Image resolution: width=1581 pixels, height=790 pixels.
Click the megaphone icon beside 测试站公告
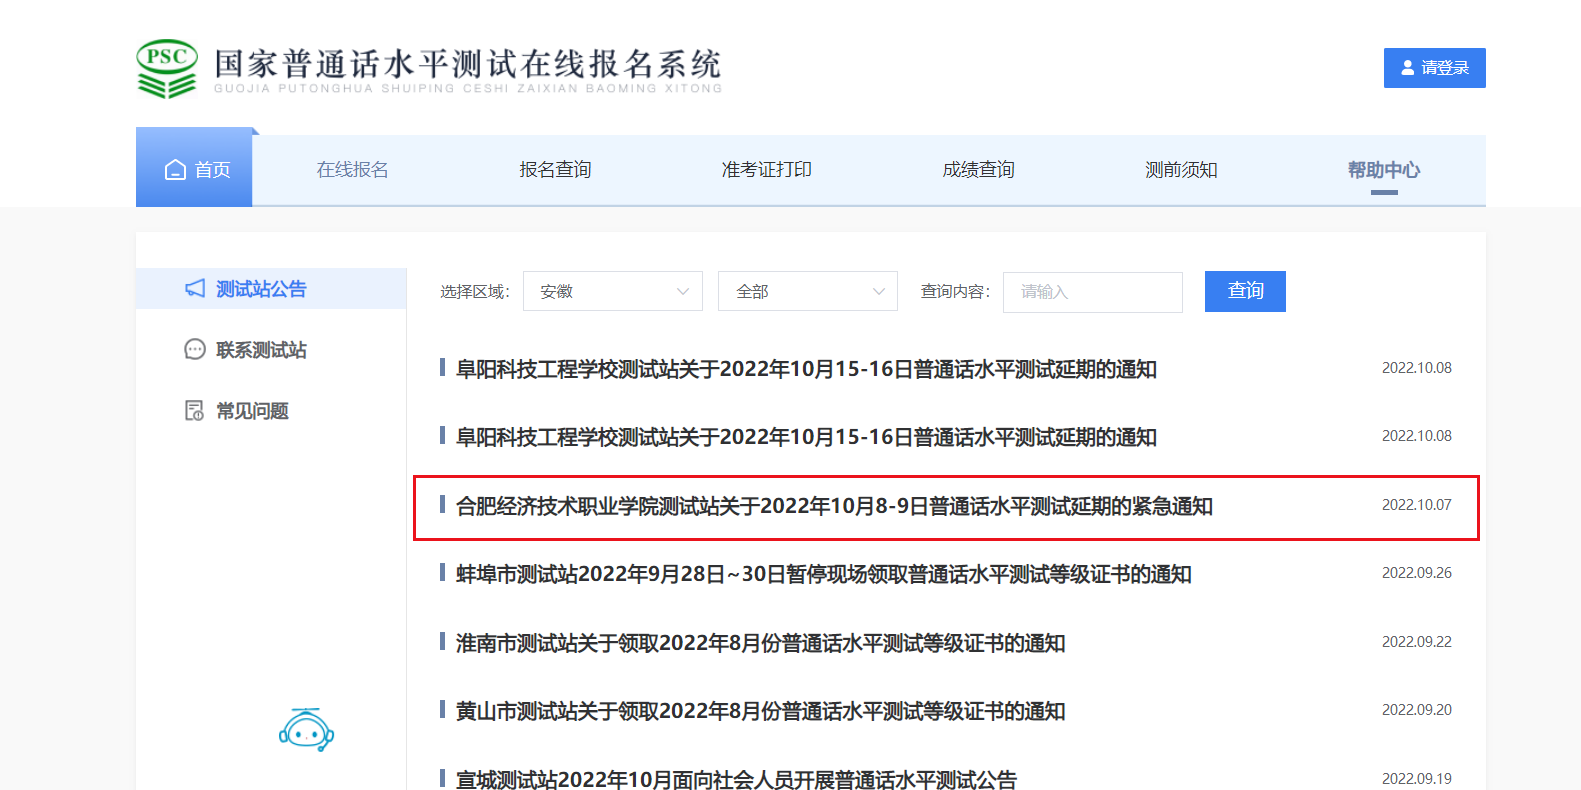click(x=195, y=289)
